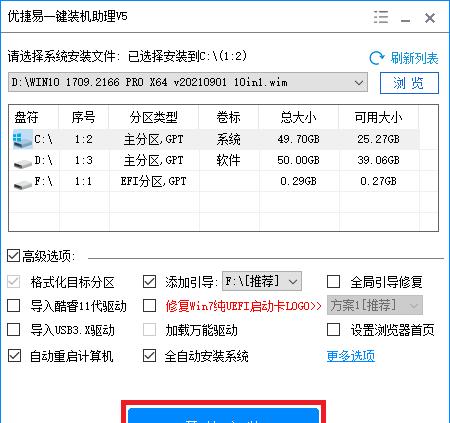Image resolution: width=450 pixels, height=423 pixels.
Task: Enable import USB3.X driver checkbox
Action: pyautogui.click(x=14, y=330)
